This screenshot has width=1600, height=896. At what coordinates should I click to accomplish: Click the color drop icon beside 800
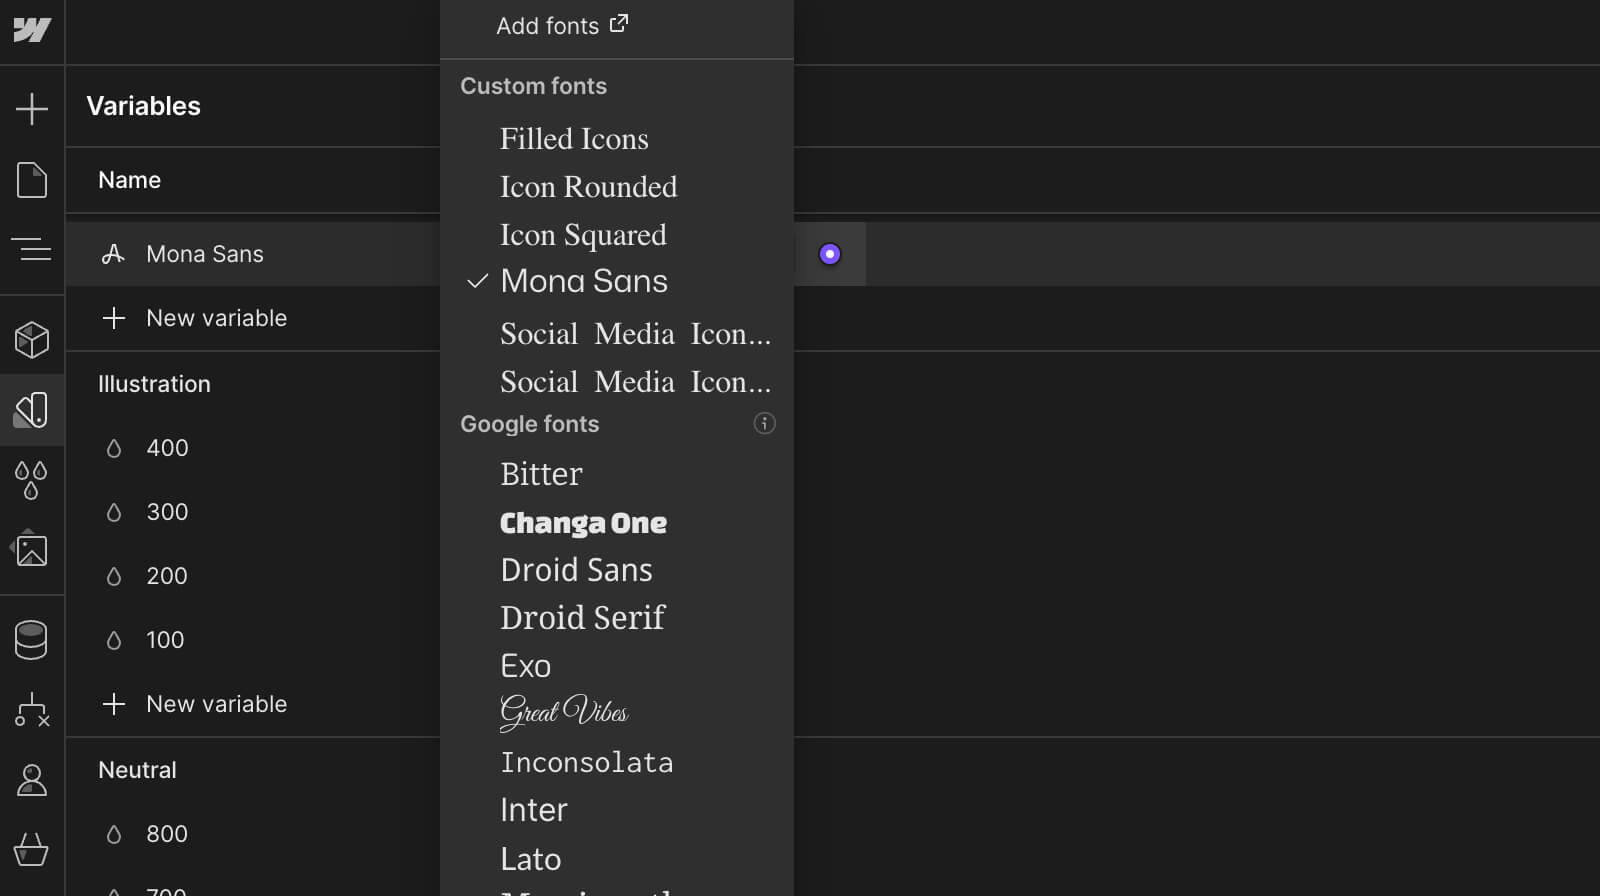[114, 834]
